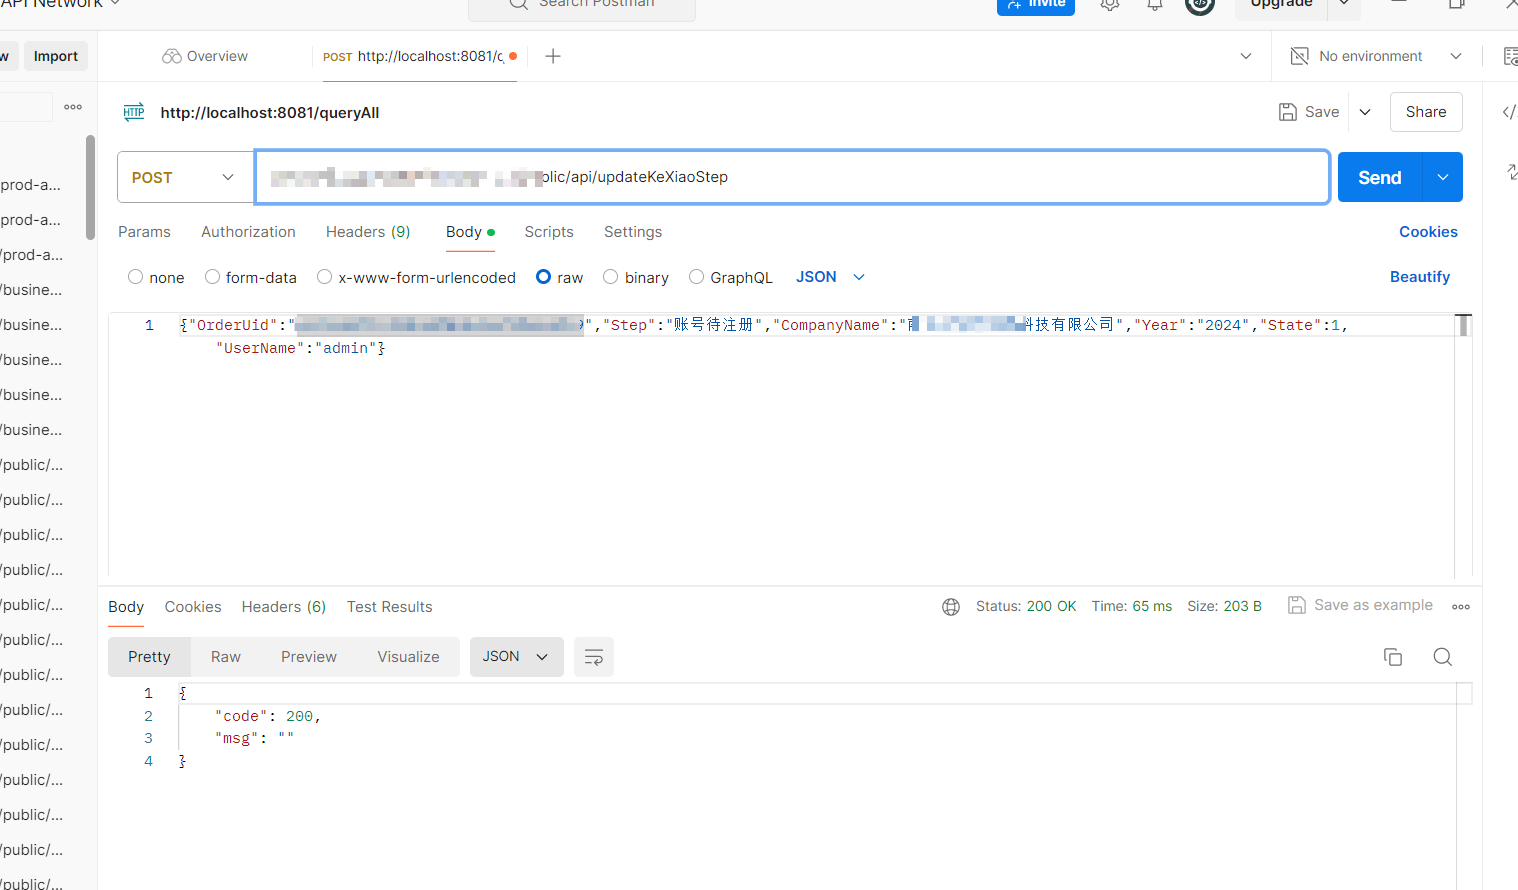This screenshot has height=890, width=1518.
Task: Expand the open tabs list chevron
Action: (x=1246, y=56)
